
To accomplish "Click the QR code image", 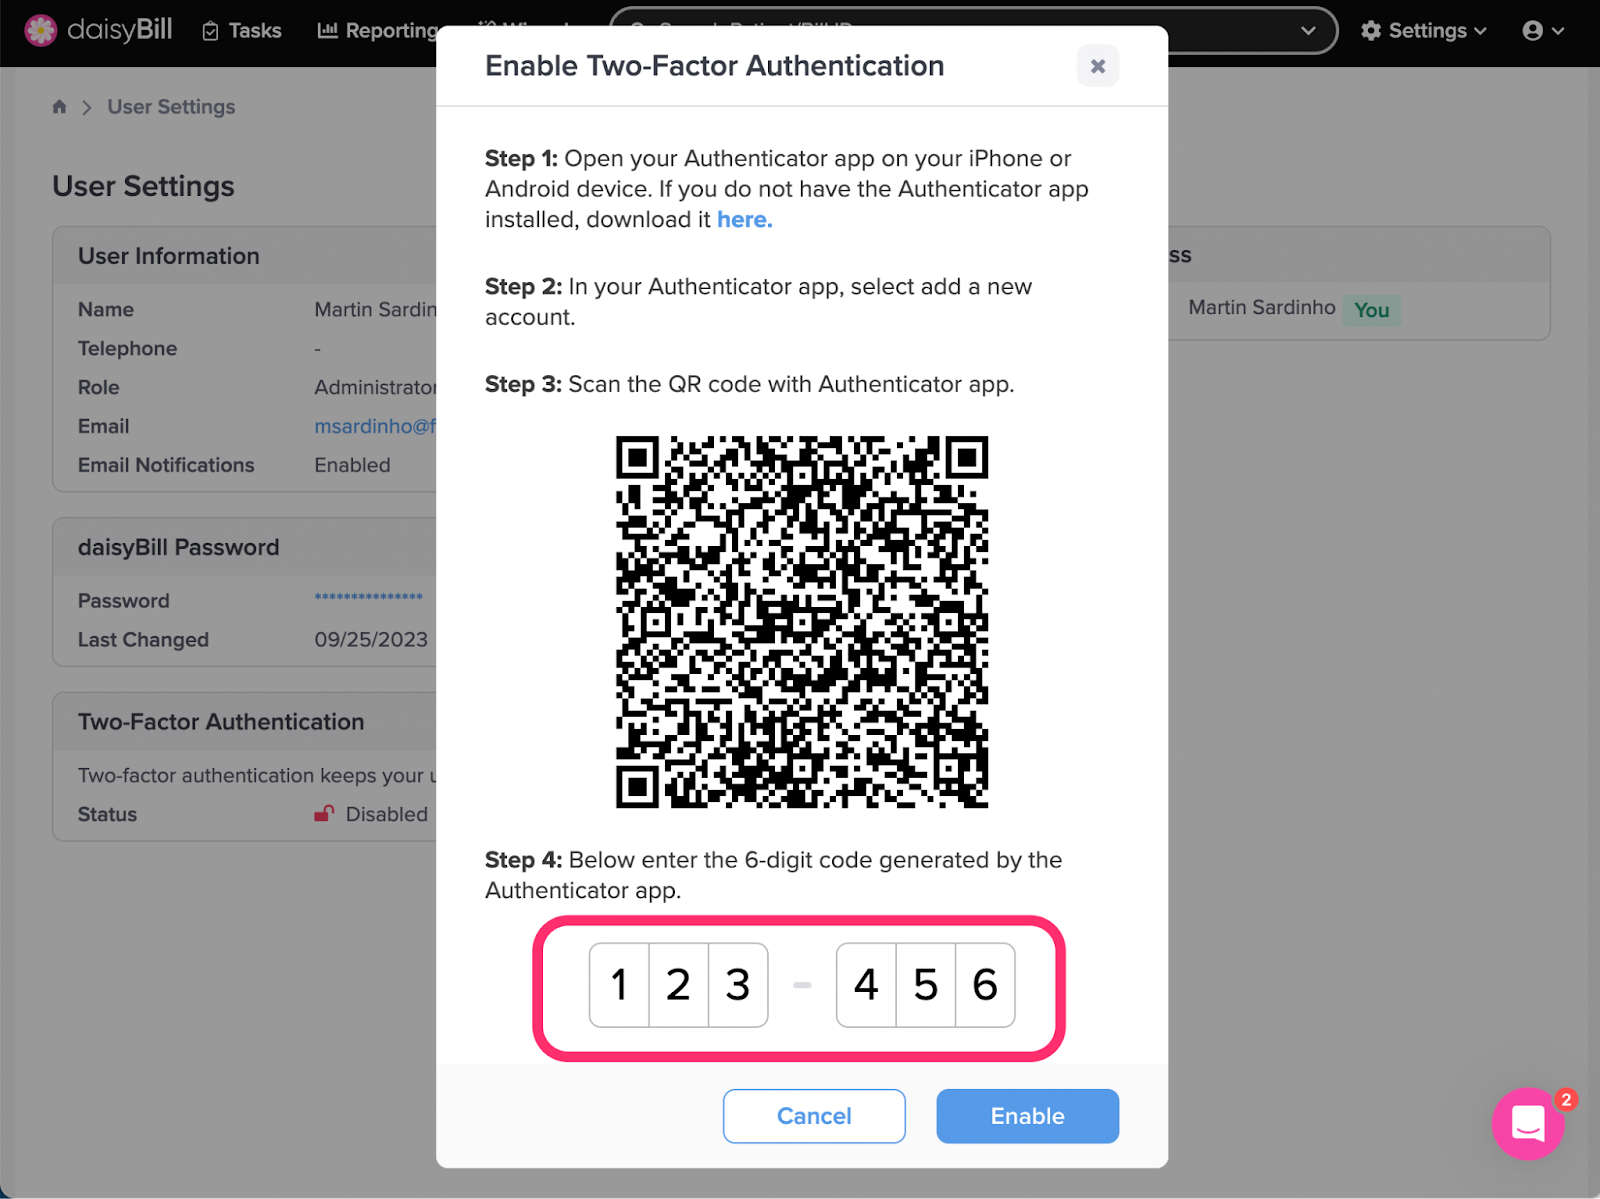I will 802,622.
